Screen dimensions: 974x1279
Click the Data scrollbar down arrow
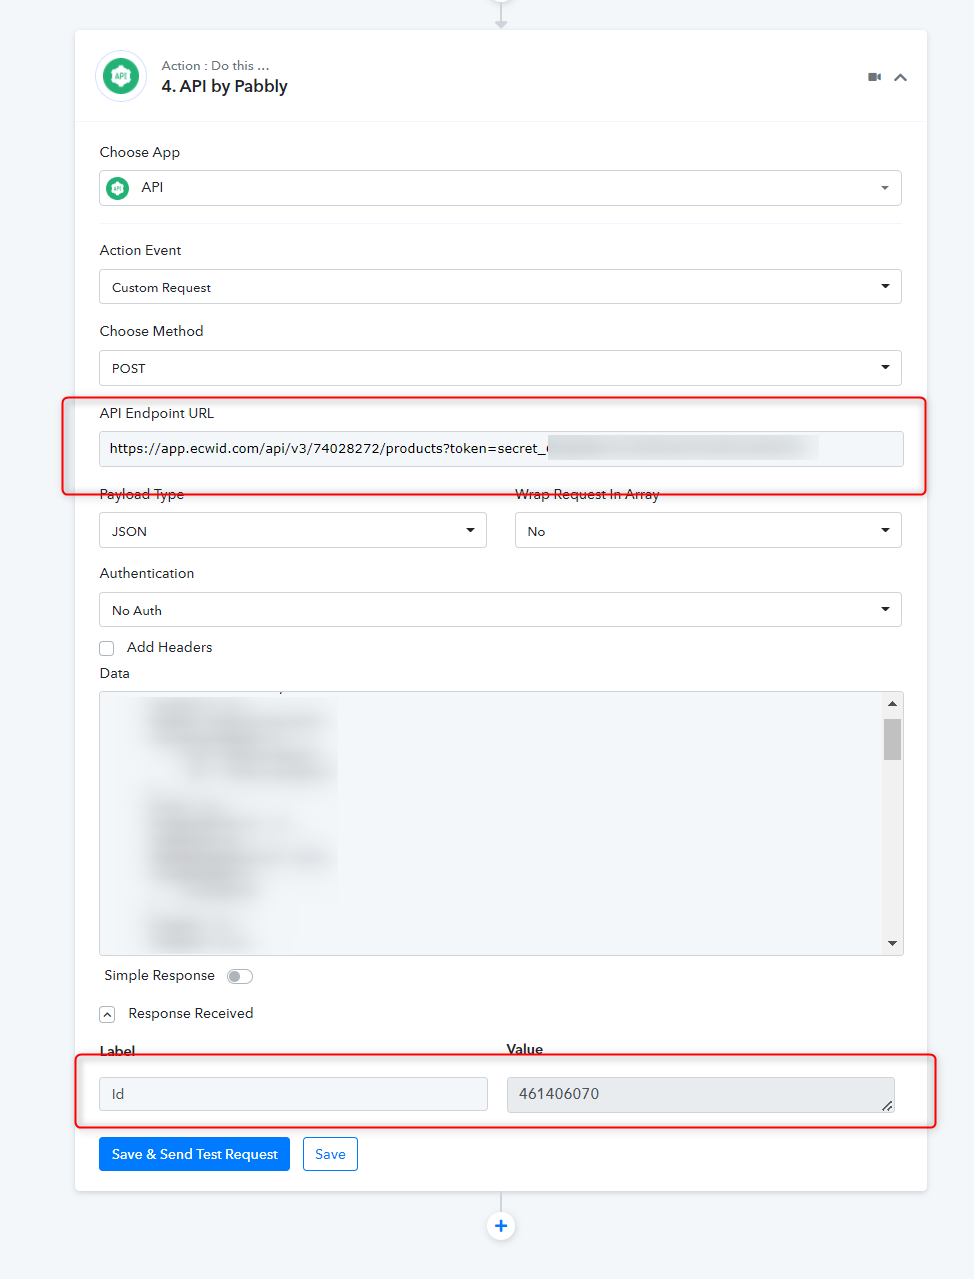(x=892, y=943)
